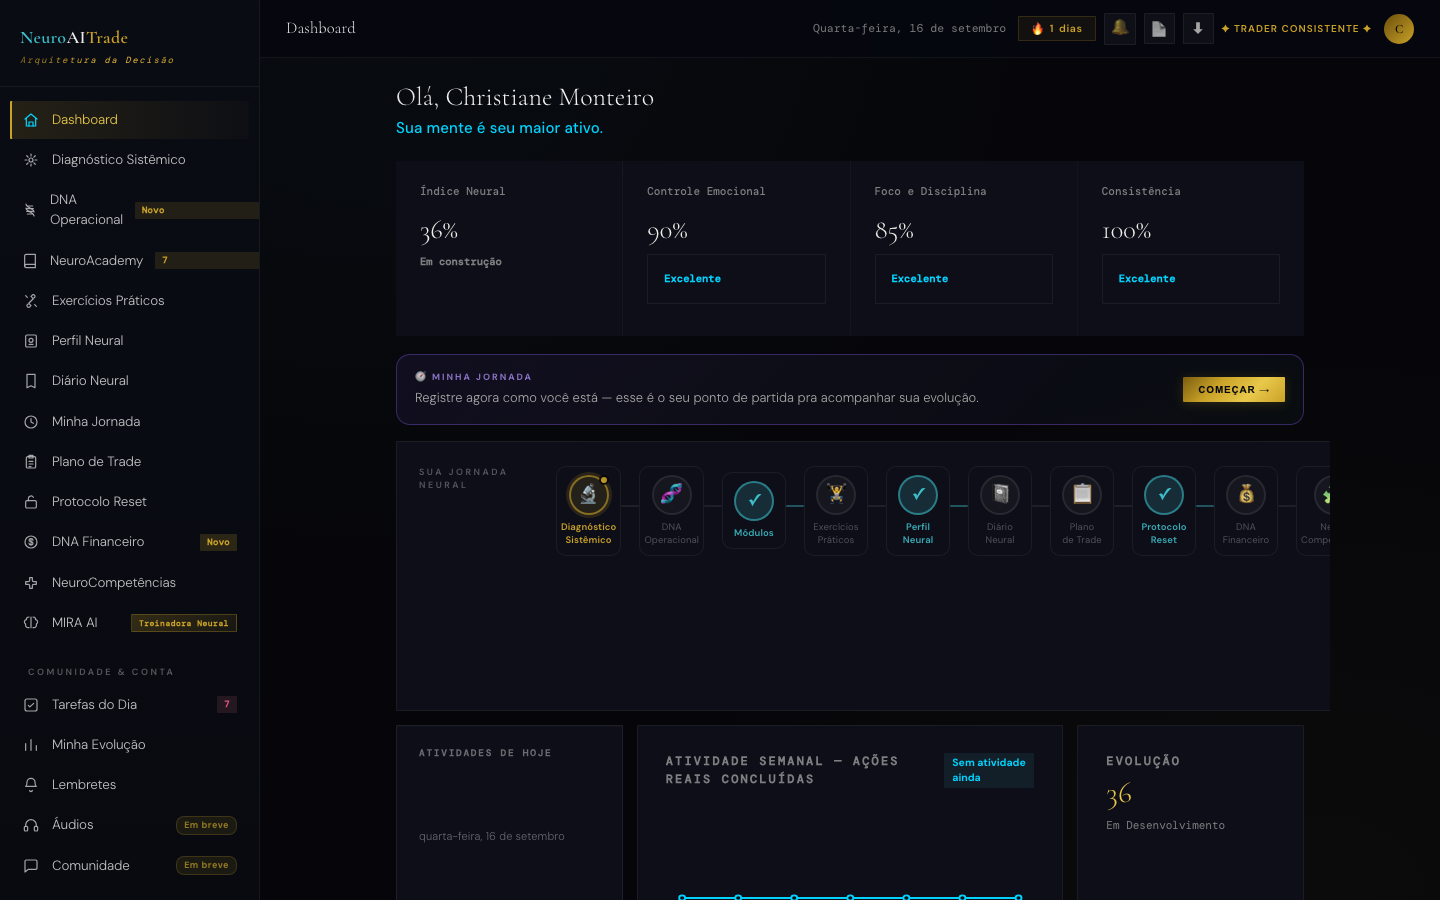Open DNA Financeiro sidebar item

(130, 541)
